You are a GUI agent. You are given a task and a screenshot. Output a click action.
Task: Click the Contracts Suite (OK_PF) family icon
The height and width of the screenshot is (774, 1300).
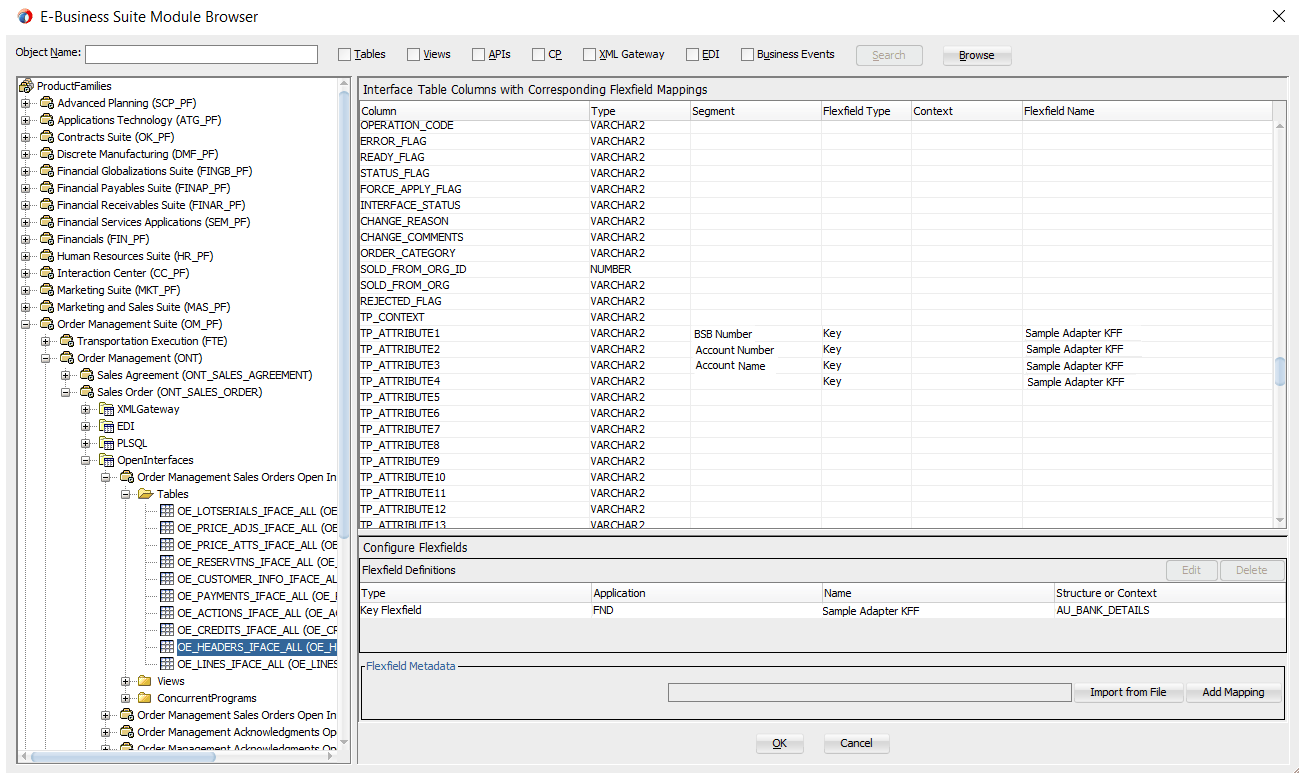click(x=46, y=137)
